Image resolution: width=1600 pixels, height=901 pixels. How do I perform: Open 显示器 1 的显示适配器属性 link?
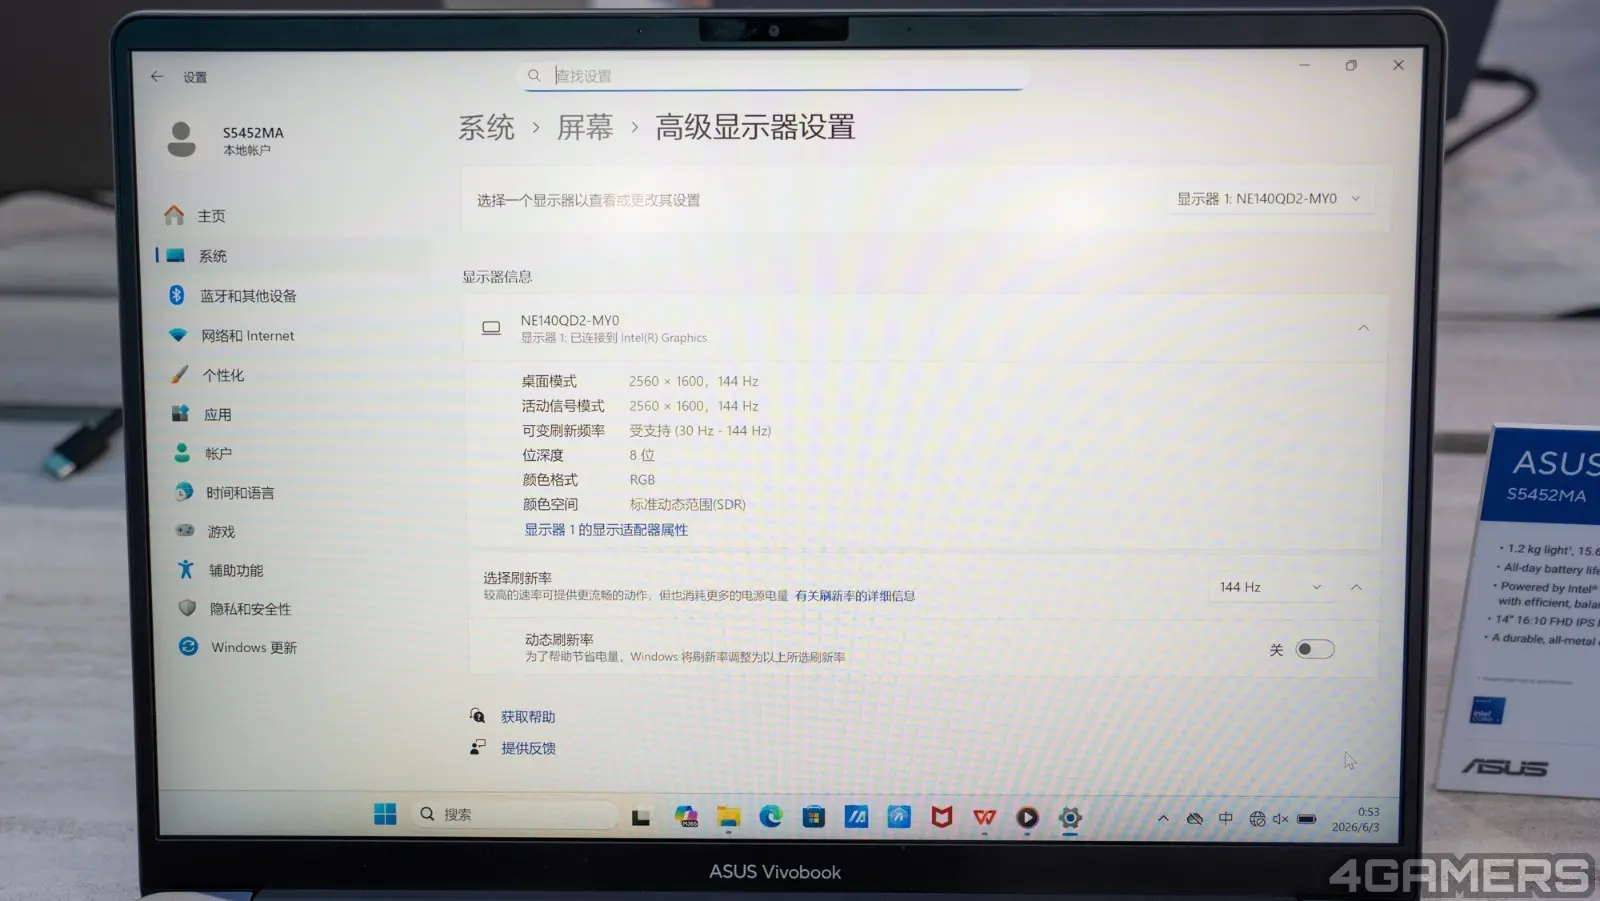tap(606, 530)
